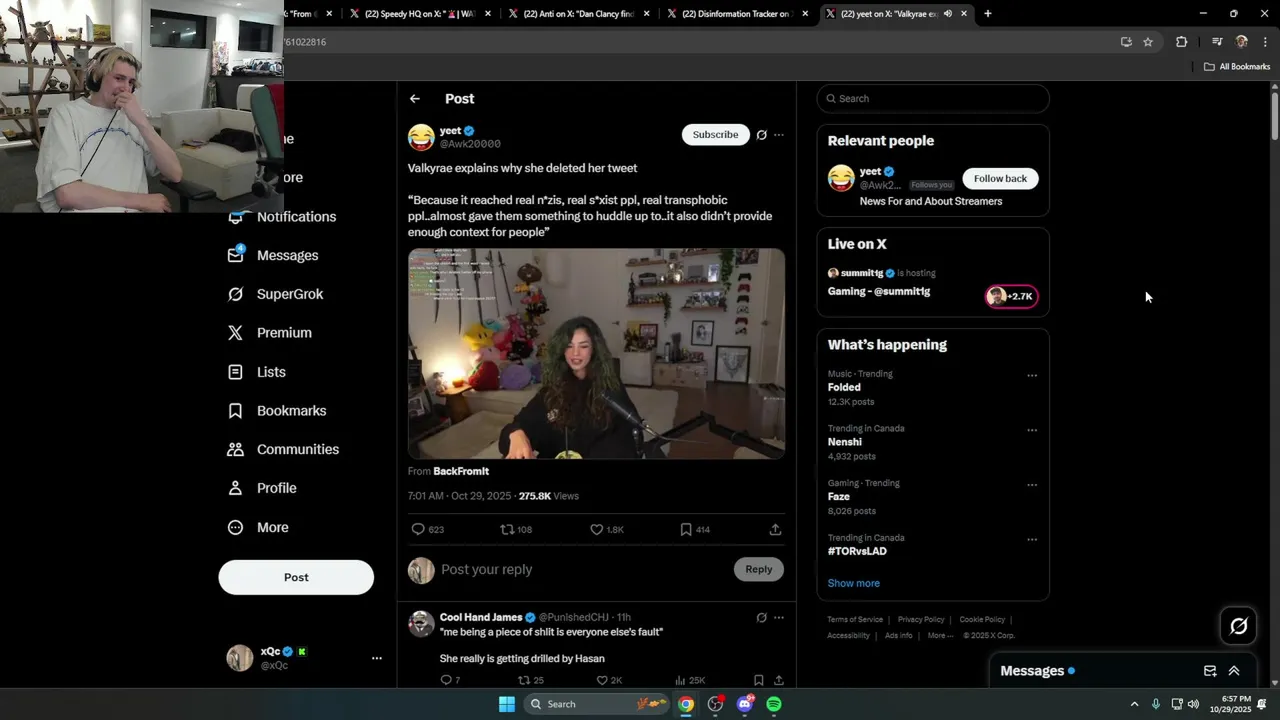
Task: Open a new browser tab
Action: [988, 14]
